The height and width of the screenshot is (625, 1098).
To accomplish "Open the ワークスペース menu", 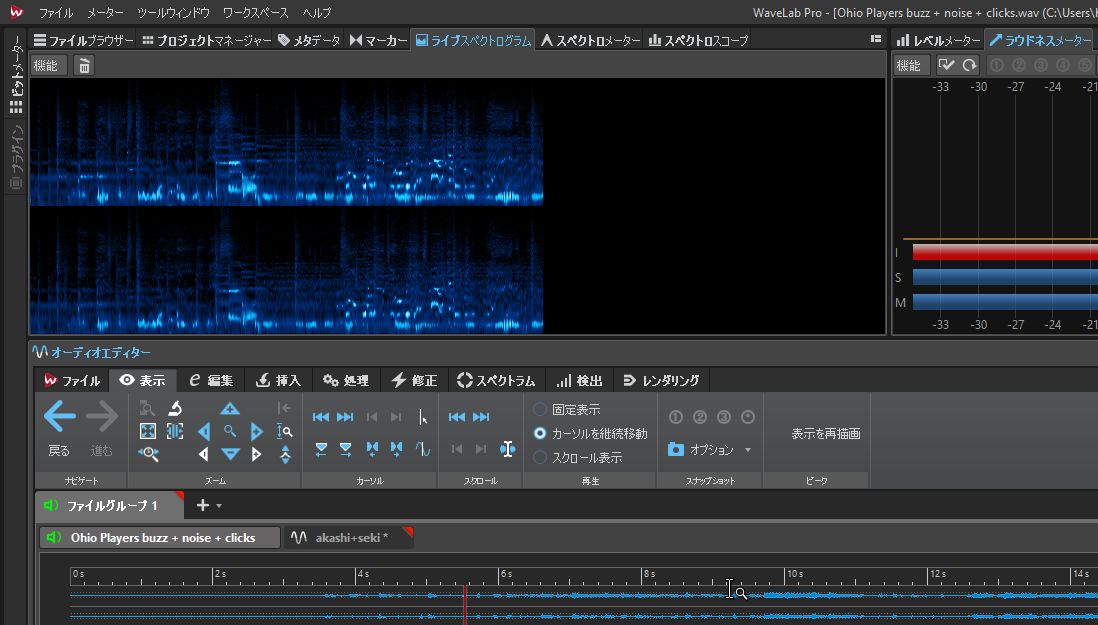I will (256, 13).
